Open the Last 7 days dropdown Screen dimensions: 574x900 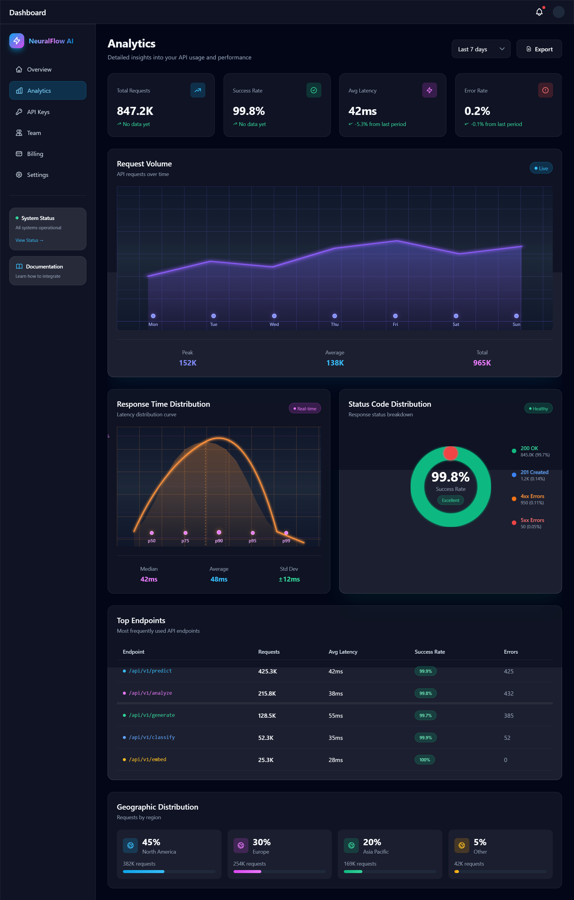tap(481, 49)
